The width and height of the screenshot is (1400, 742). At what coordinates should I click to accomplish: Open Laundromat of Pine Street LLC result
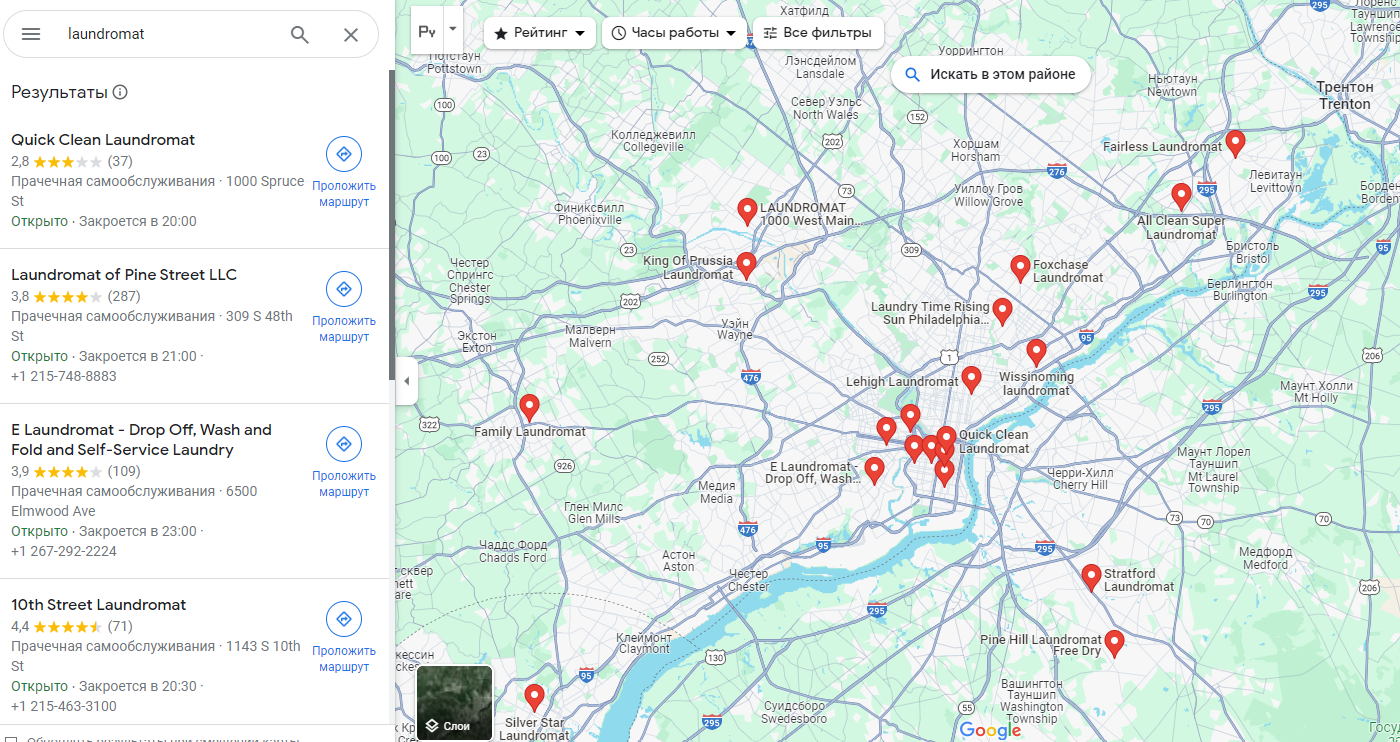[124, 275]
